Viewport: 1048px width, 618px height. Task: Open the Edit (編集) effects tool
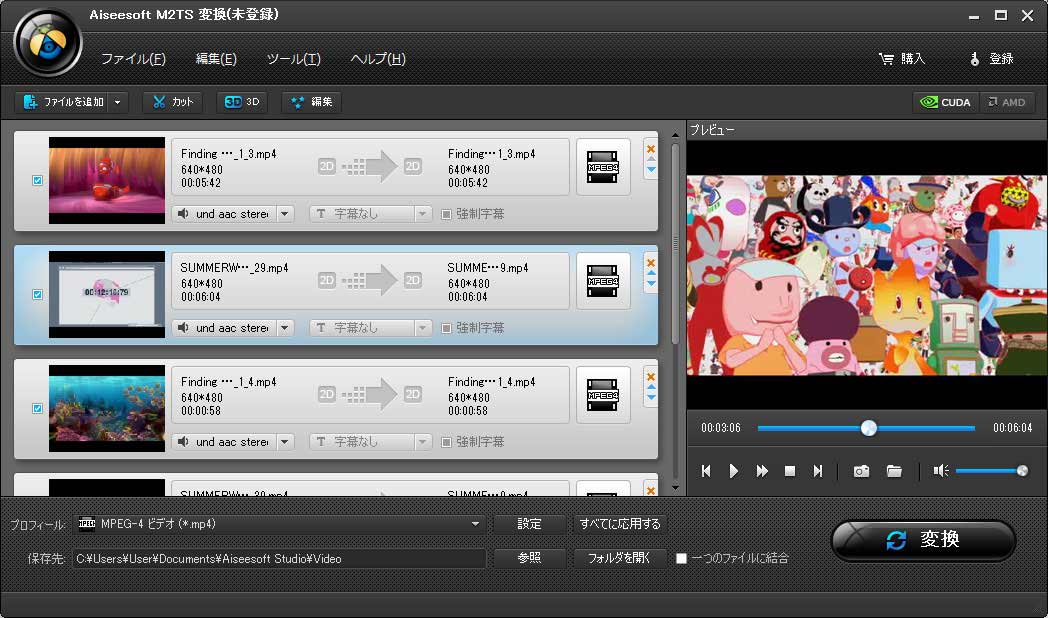click(311, 102)
